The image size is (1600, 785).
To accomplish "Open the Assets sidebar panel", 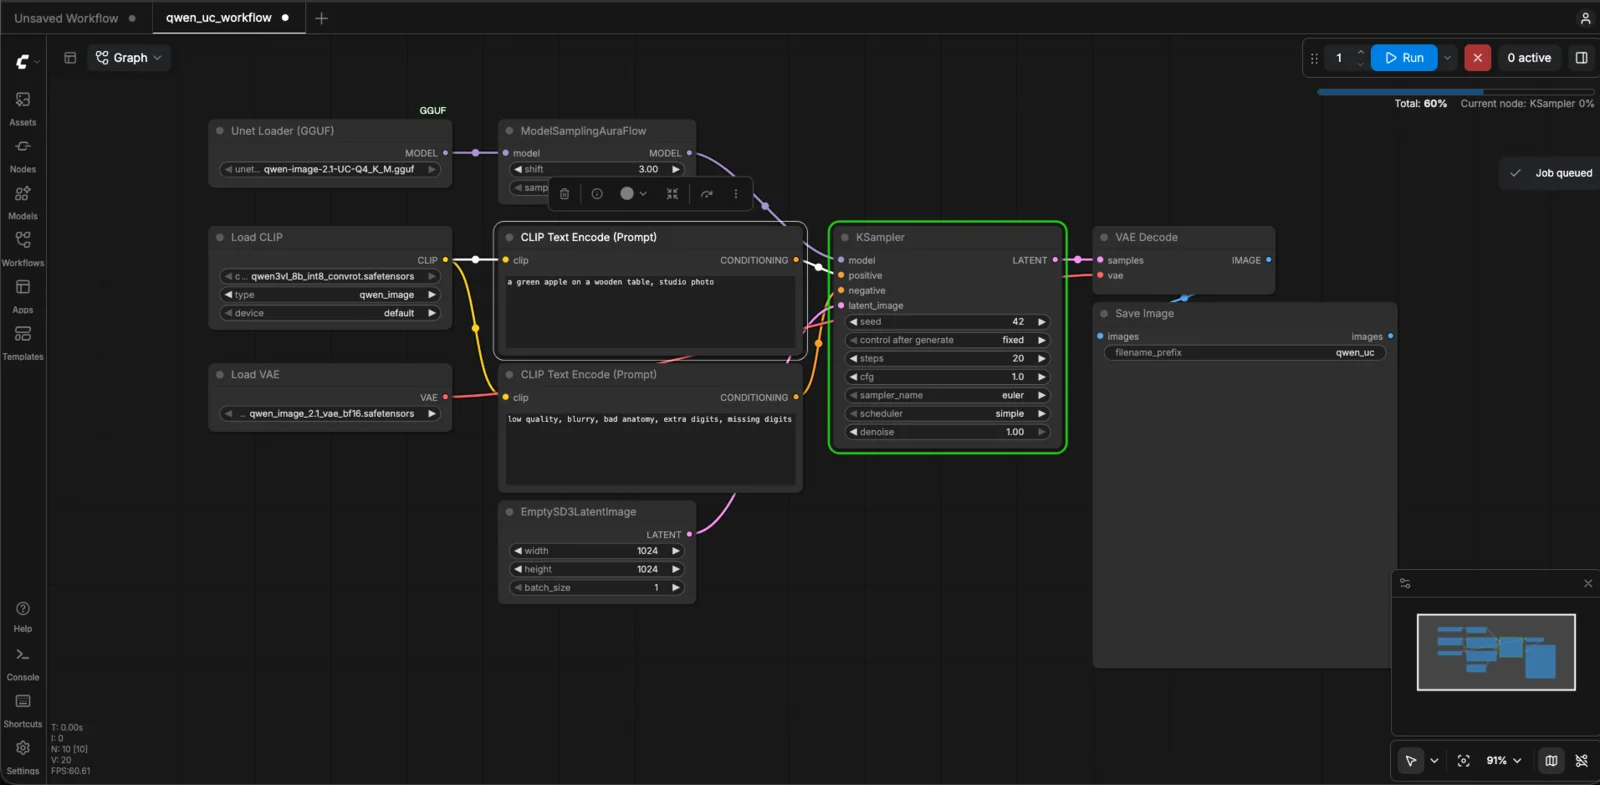I will point(23,109).
